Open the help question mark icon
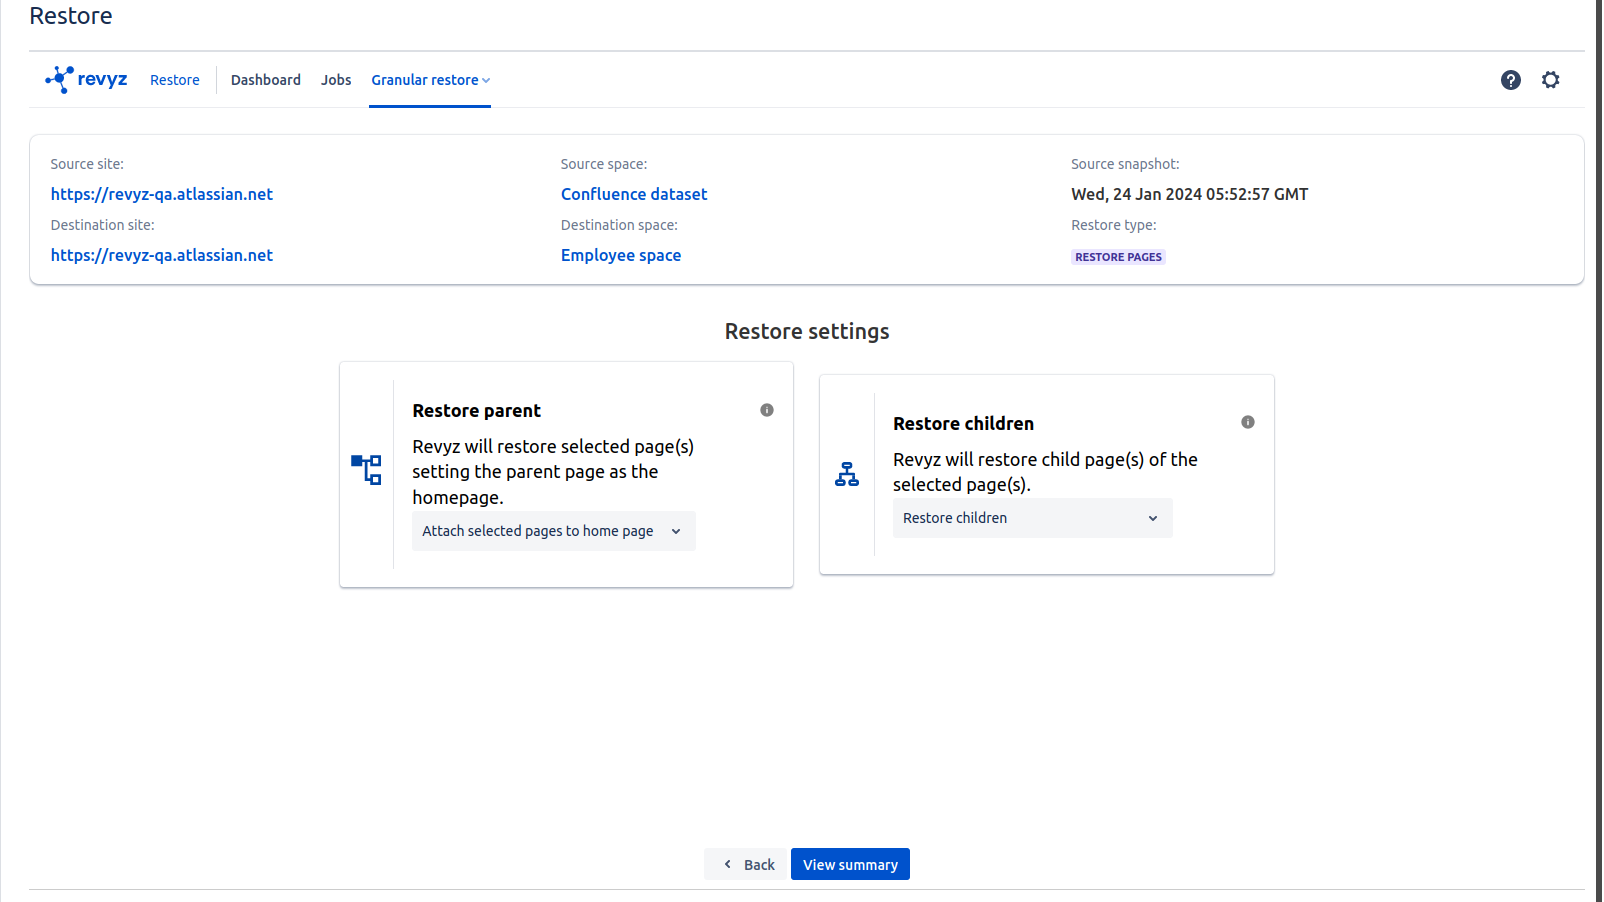The height and width of the screenshot is (902, 1604). 1511,80
